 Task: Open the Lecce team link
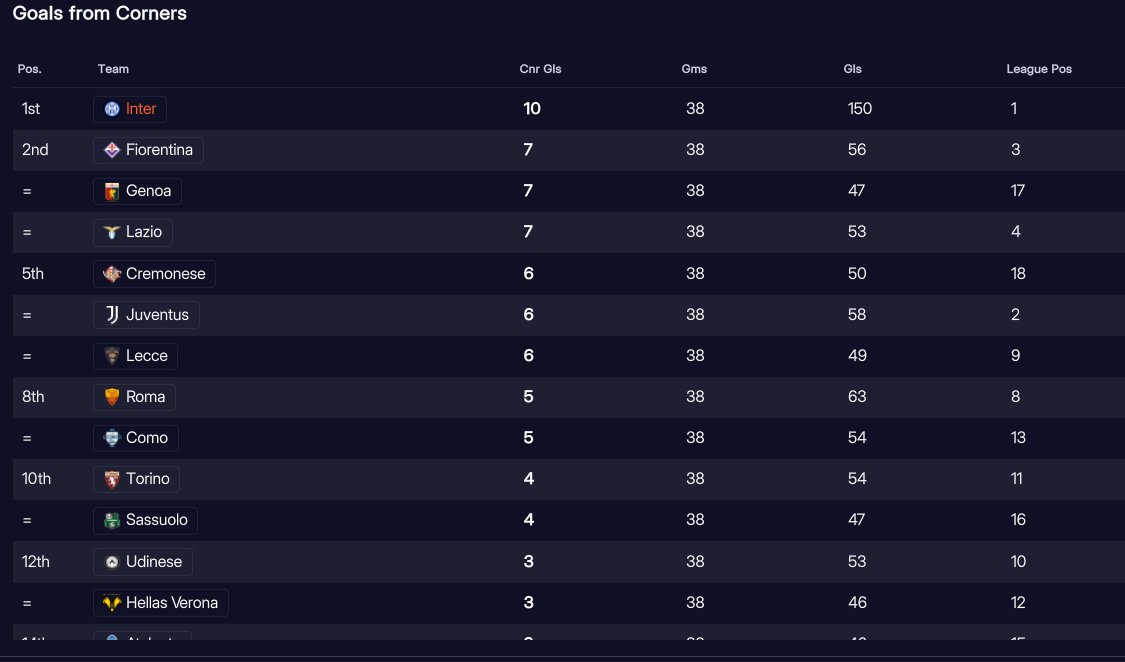coord(146,356)
